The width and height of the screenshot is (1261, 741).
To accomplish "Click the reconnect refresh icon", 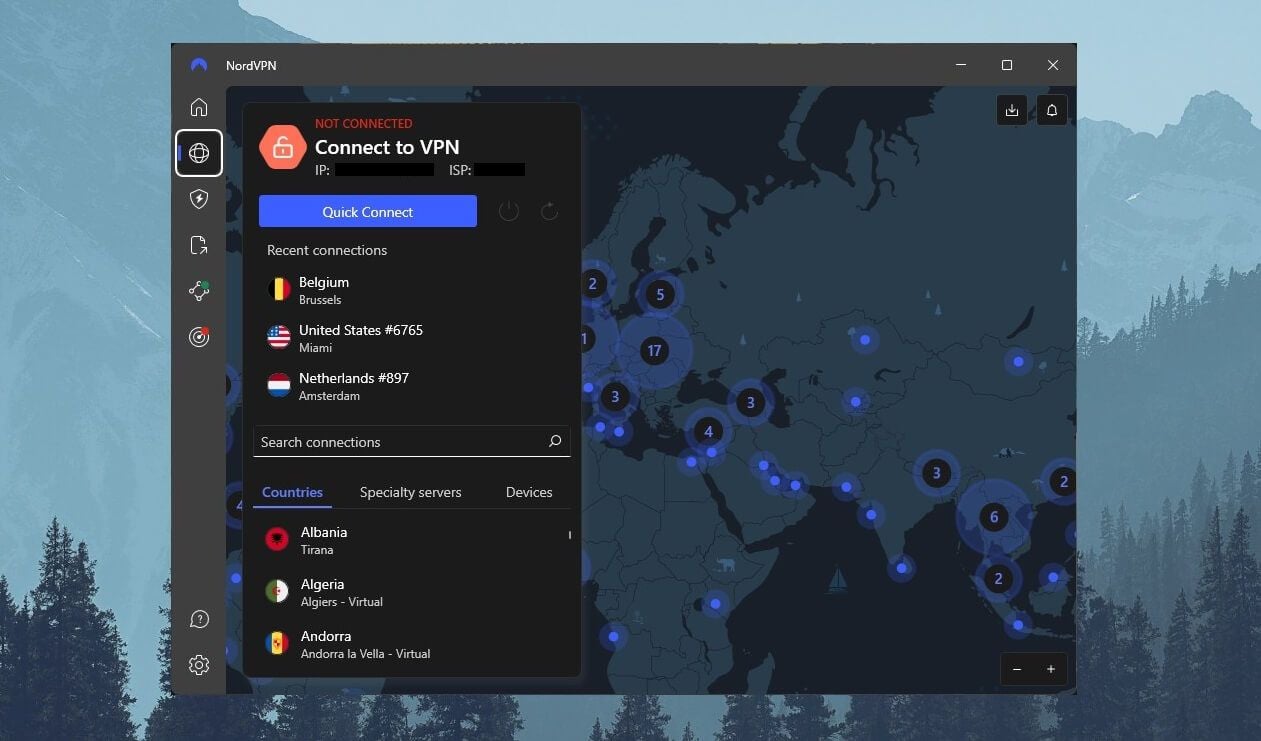I will pos(549,211).
